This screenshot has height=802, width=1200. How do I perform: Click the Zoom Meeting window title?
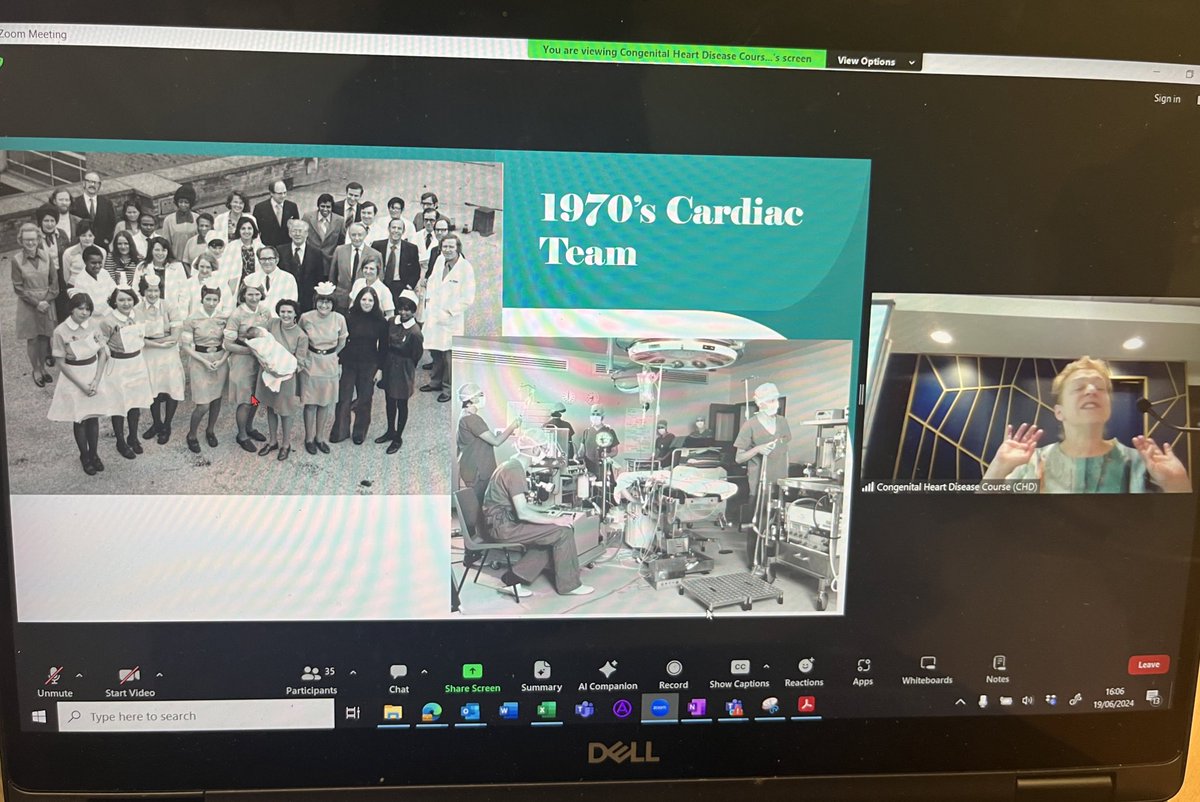pos(34,34)
